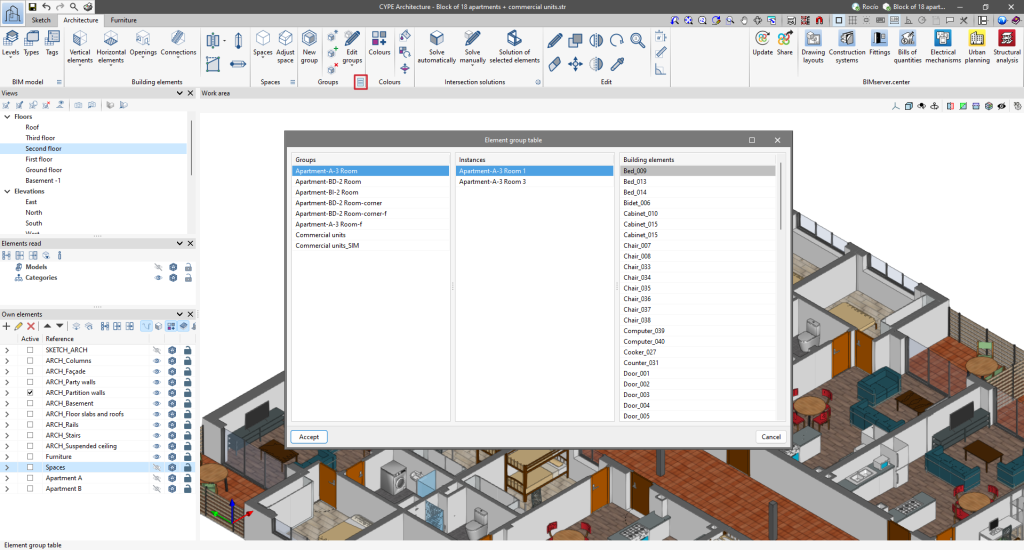Enable Active checkbox for ARCH_Columns
Viewport: 1024px width, 550px height.
30,360
